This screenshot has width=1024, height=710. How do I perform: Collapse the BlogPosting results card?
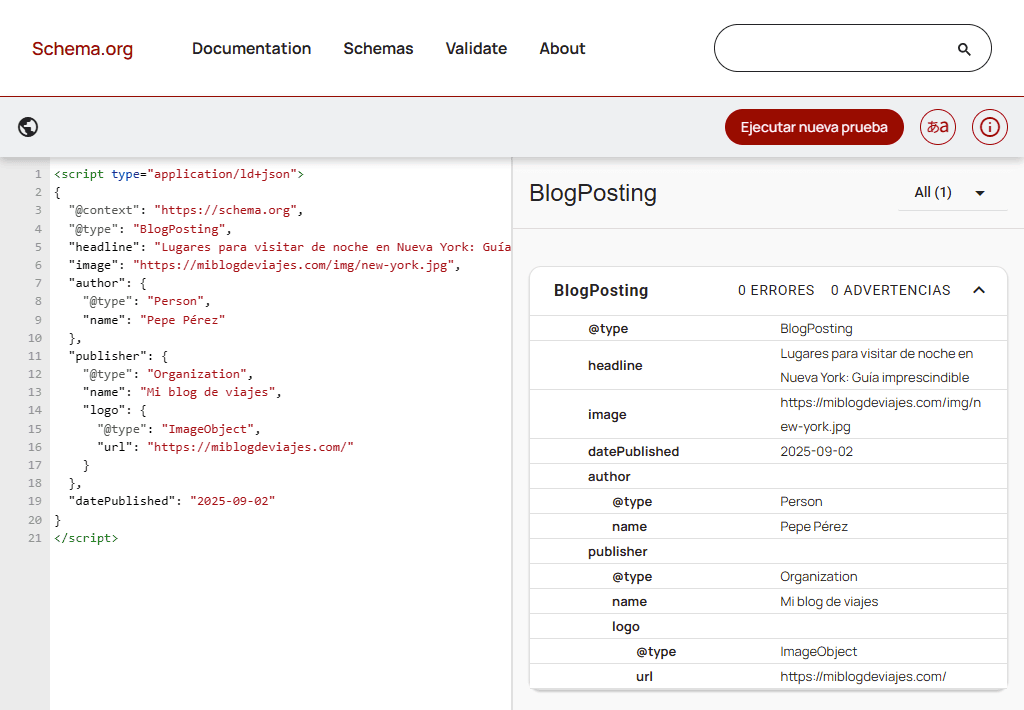(x=979, y=290)
